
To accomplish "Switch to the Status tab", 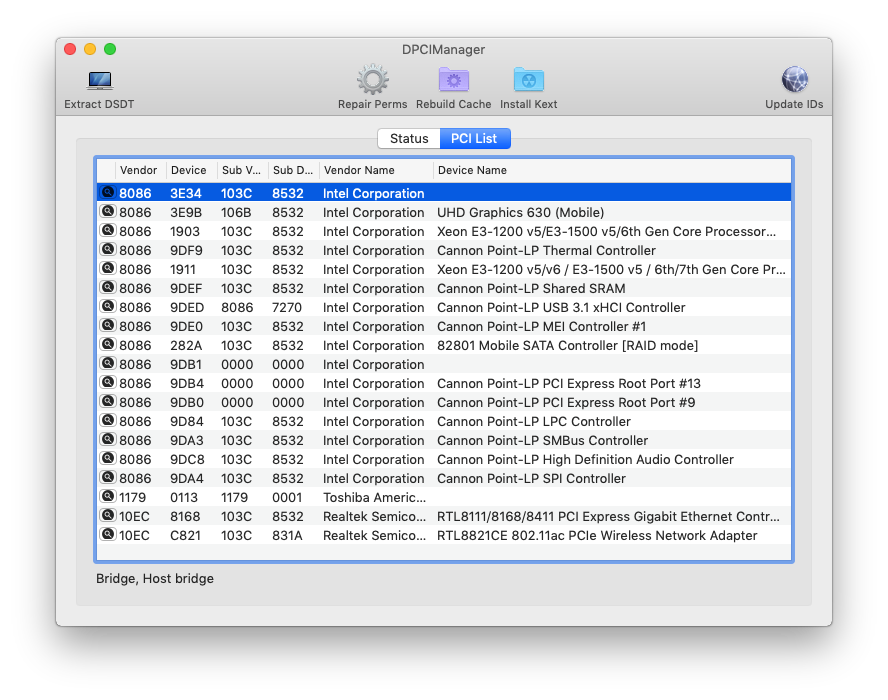I will (x=409, y=138).
